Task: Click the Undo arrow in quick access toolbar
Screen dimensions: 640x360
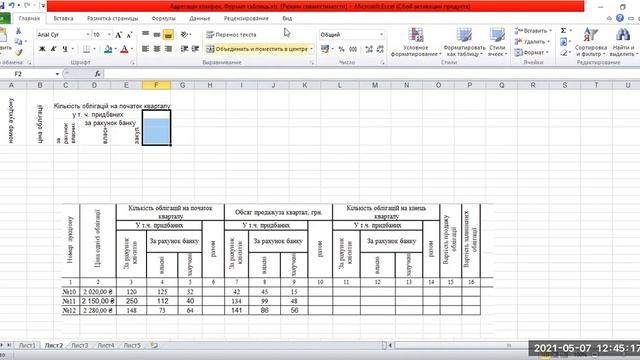Action: click(x=11, y=5)
